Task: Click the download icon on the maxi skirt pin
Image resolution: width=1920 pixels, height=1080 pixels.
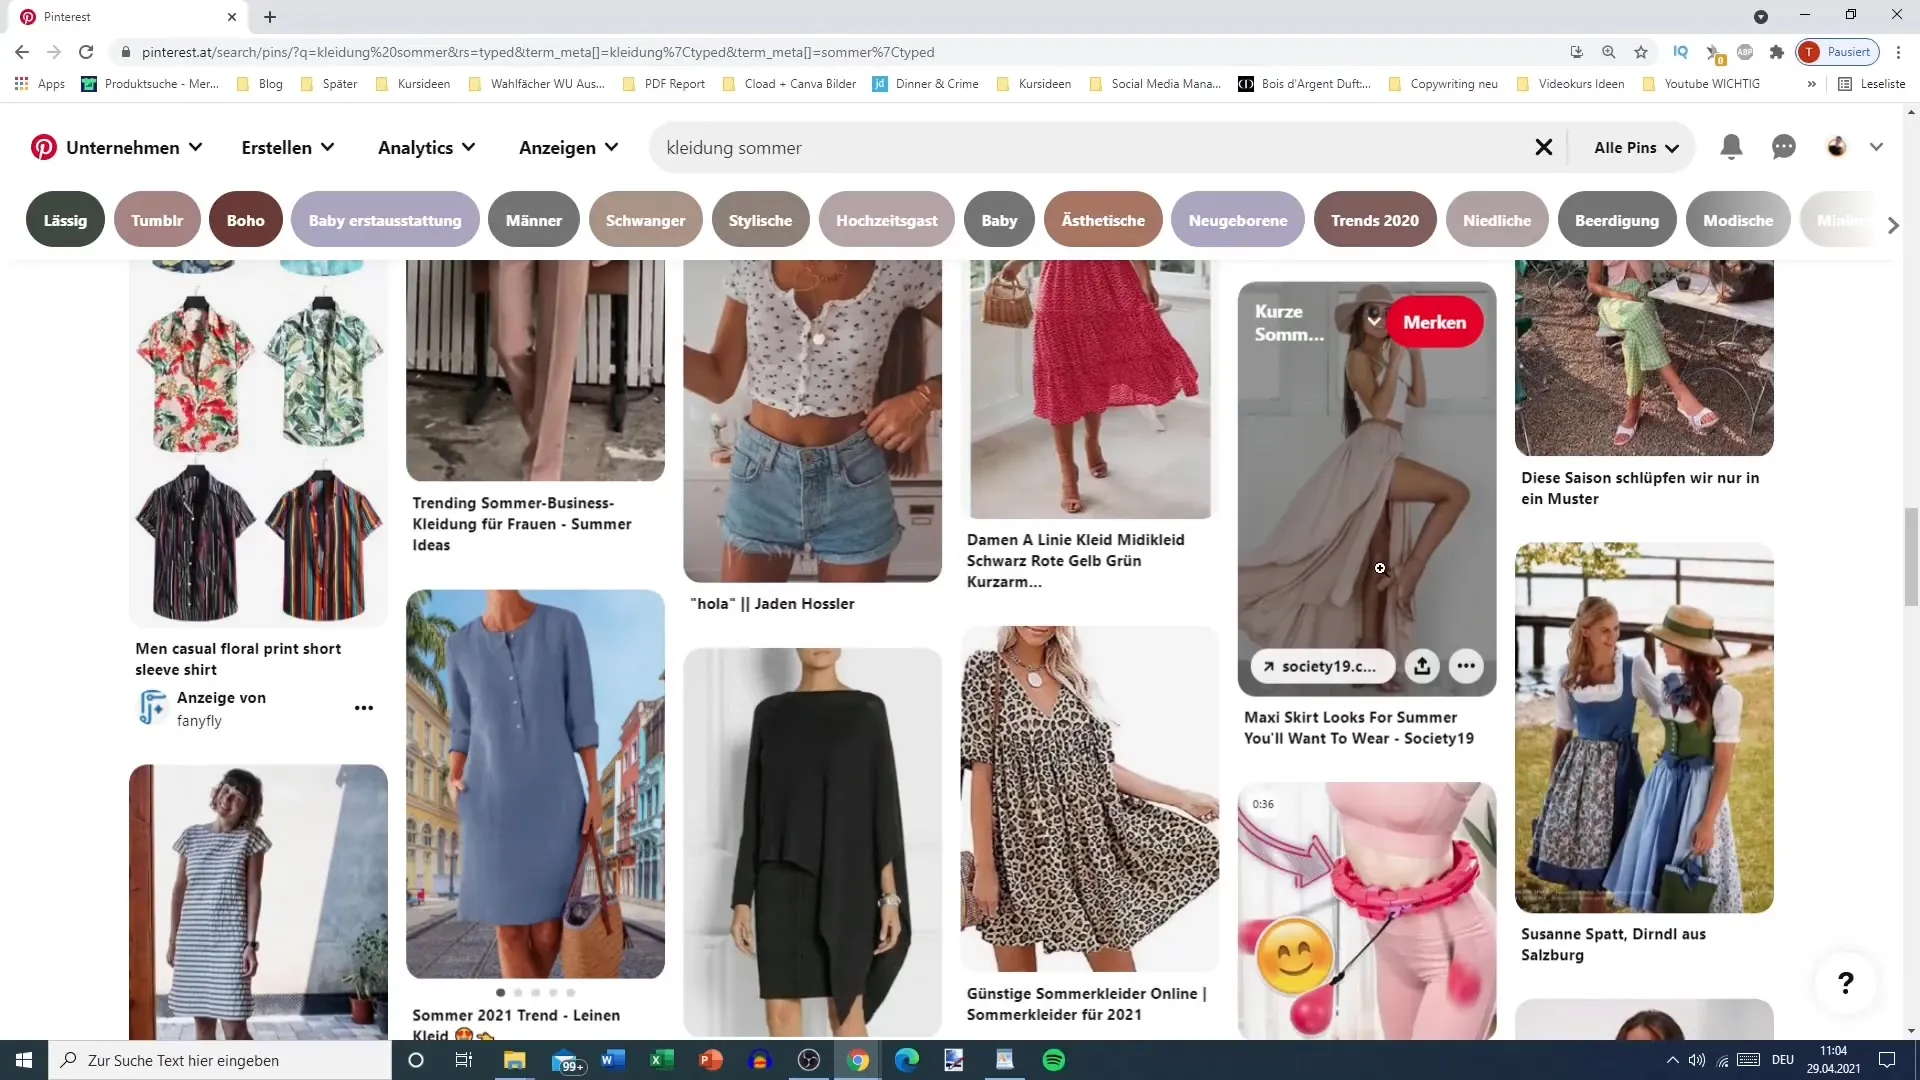Action: pyautogui.click(x=1423, y=666)
